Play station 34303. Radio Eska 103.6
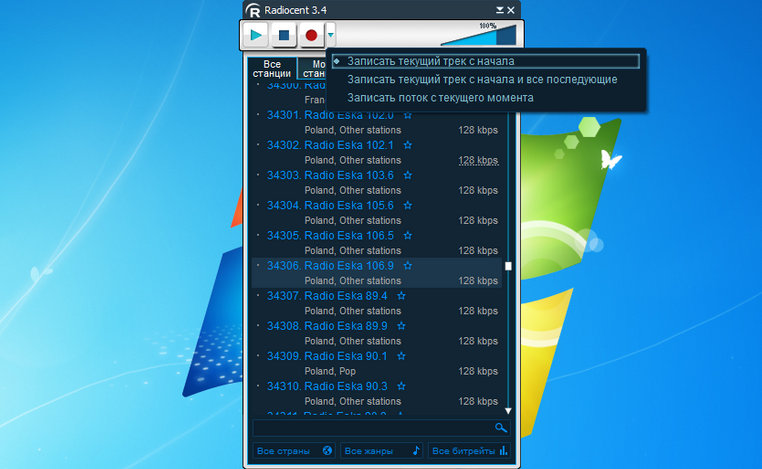This screenshot has width=762, height=469. tap(330, 175)
